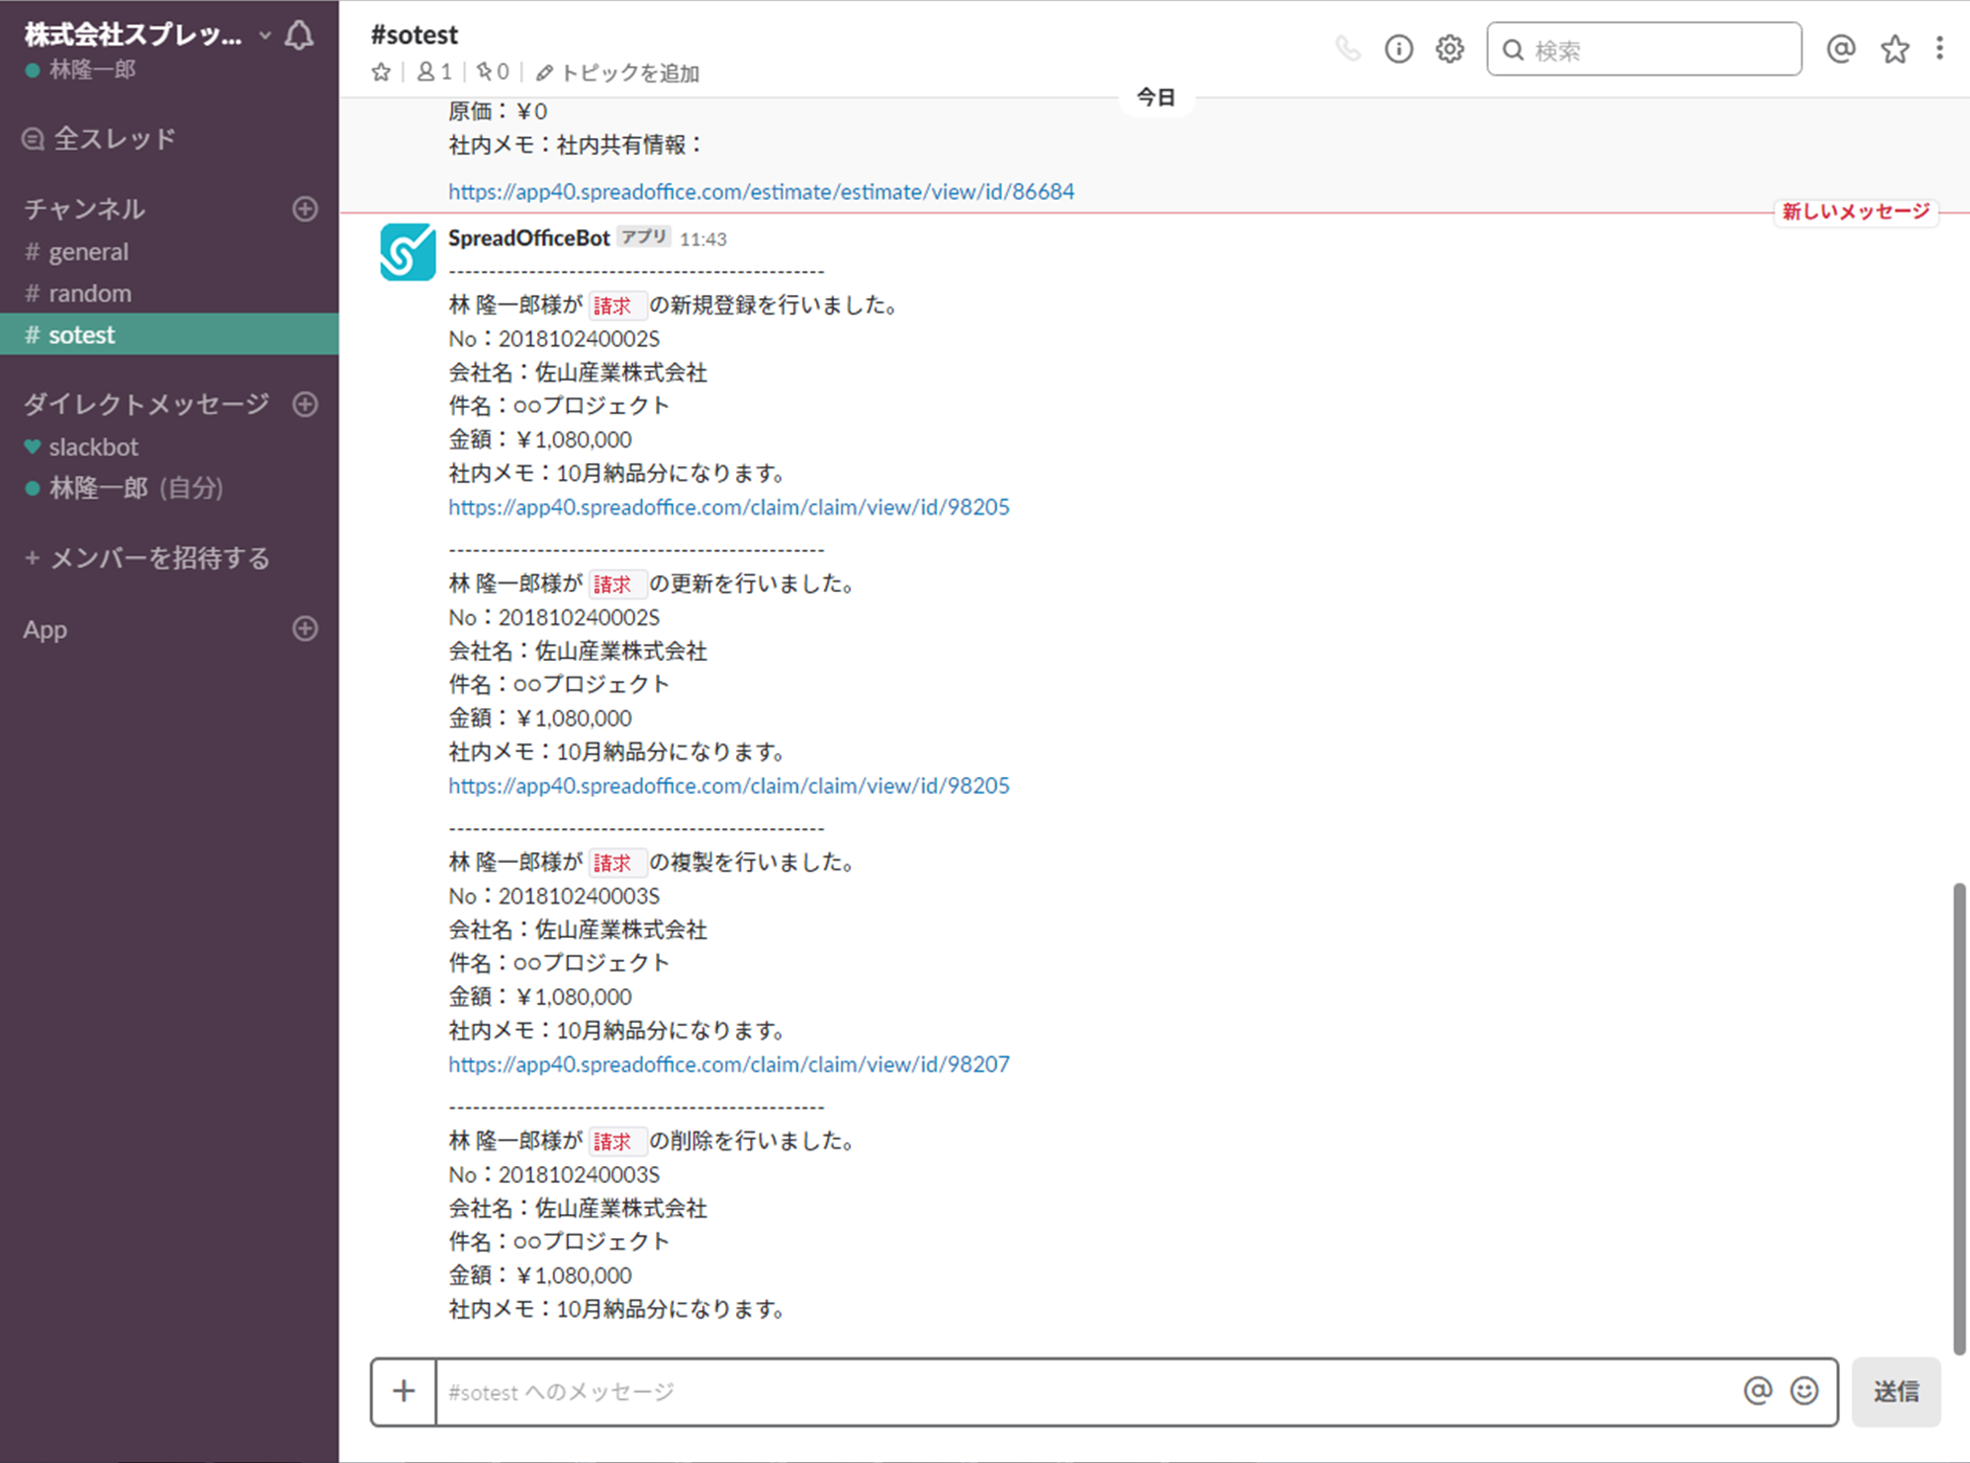The width and height of the screenshot is (1970, 1463).
Task: Star the #sotest channel
Action: 381,72
